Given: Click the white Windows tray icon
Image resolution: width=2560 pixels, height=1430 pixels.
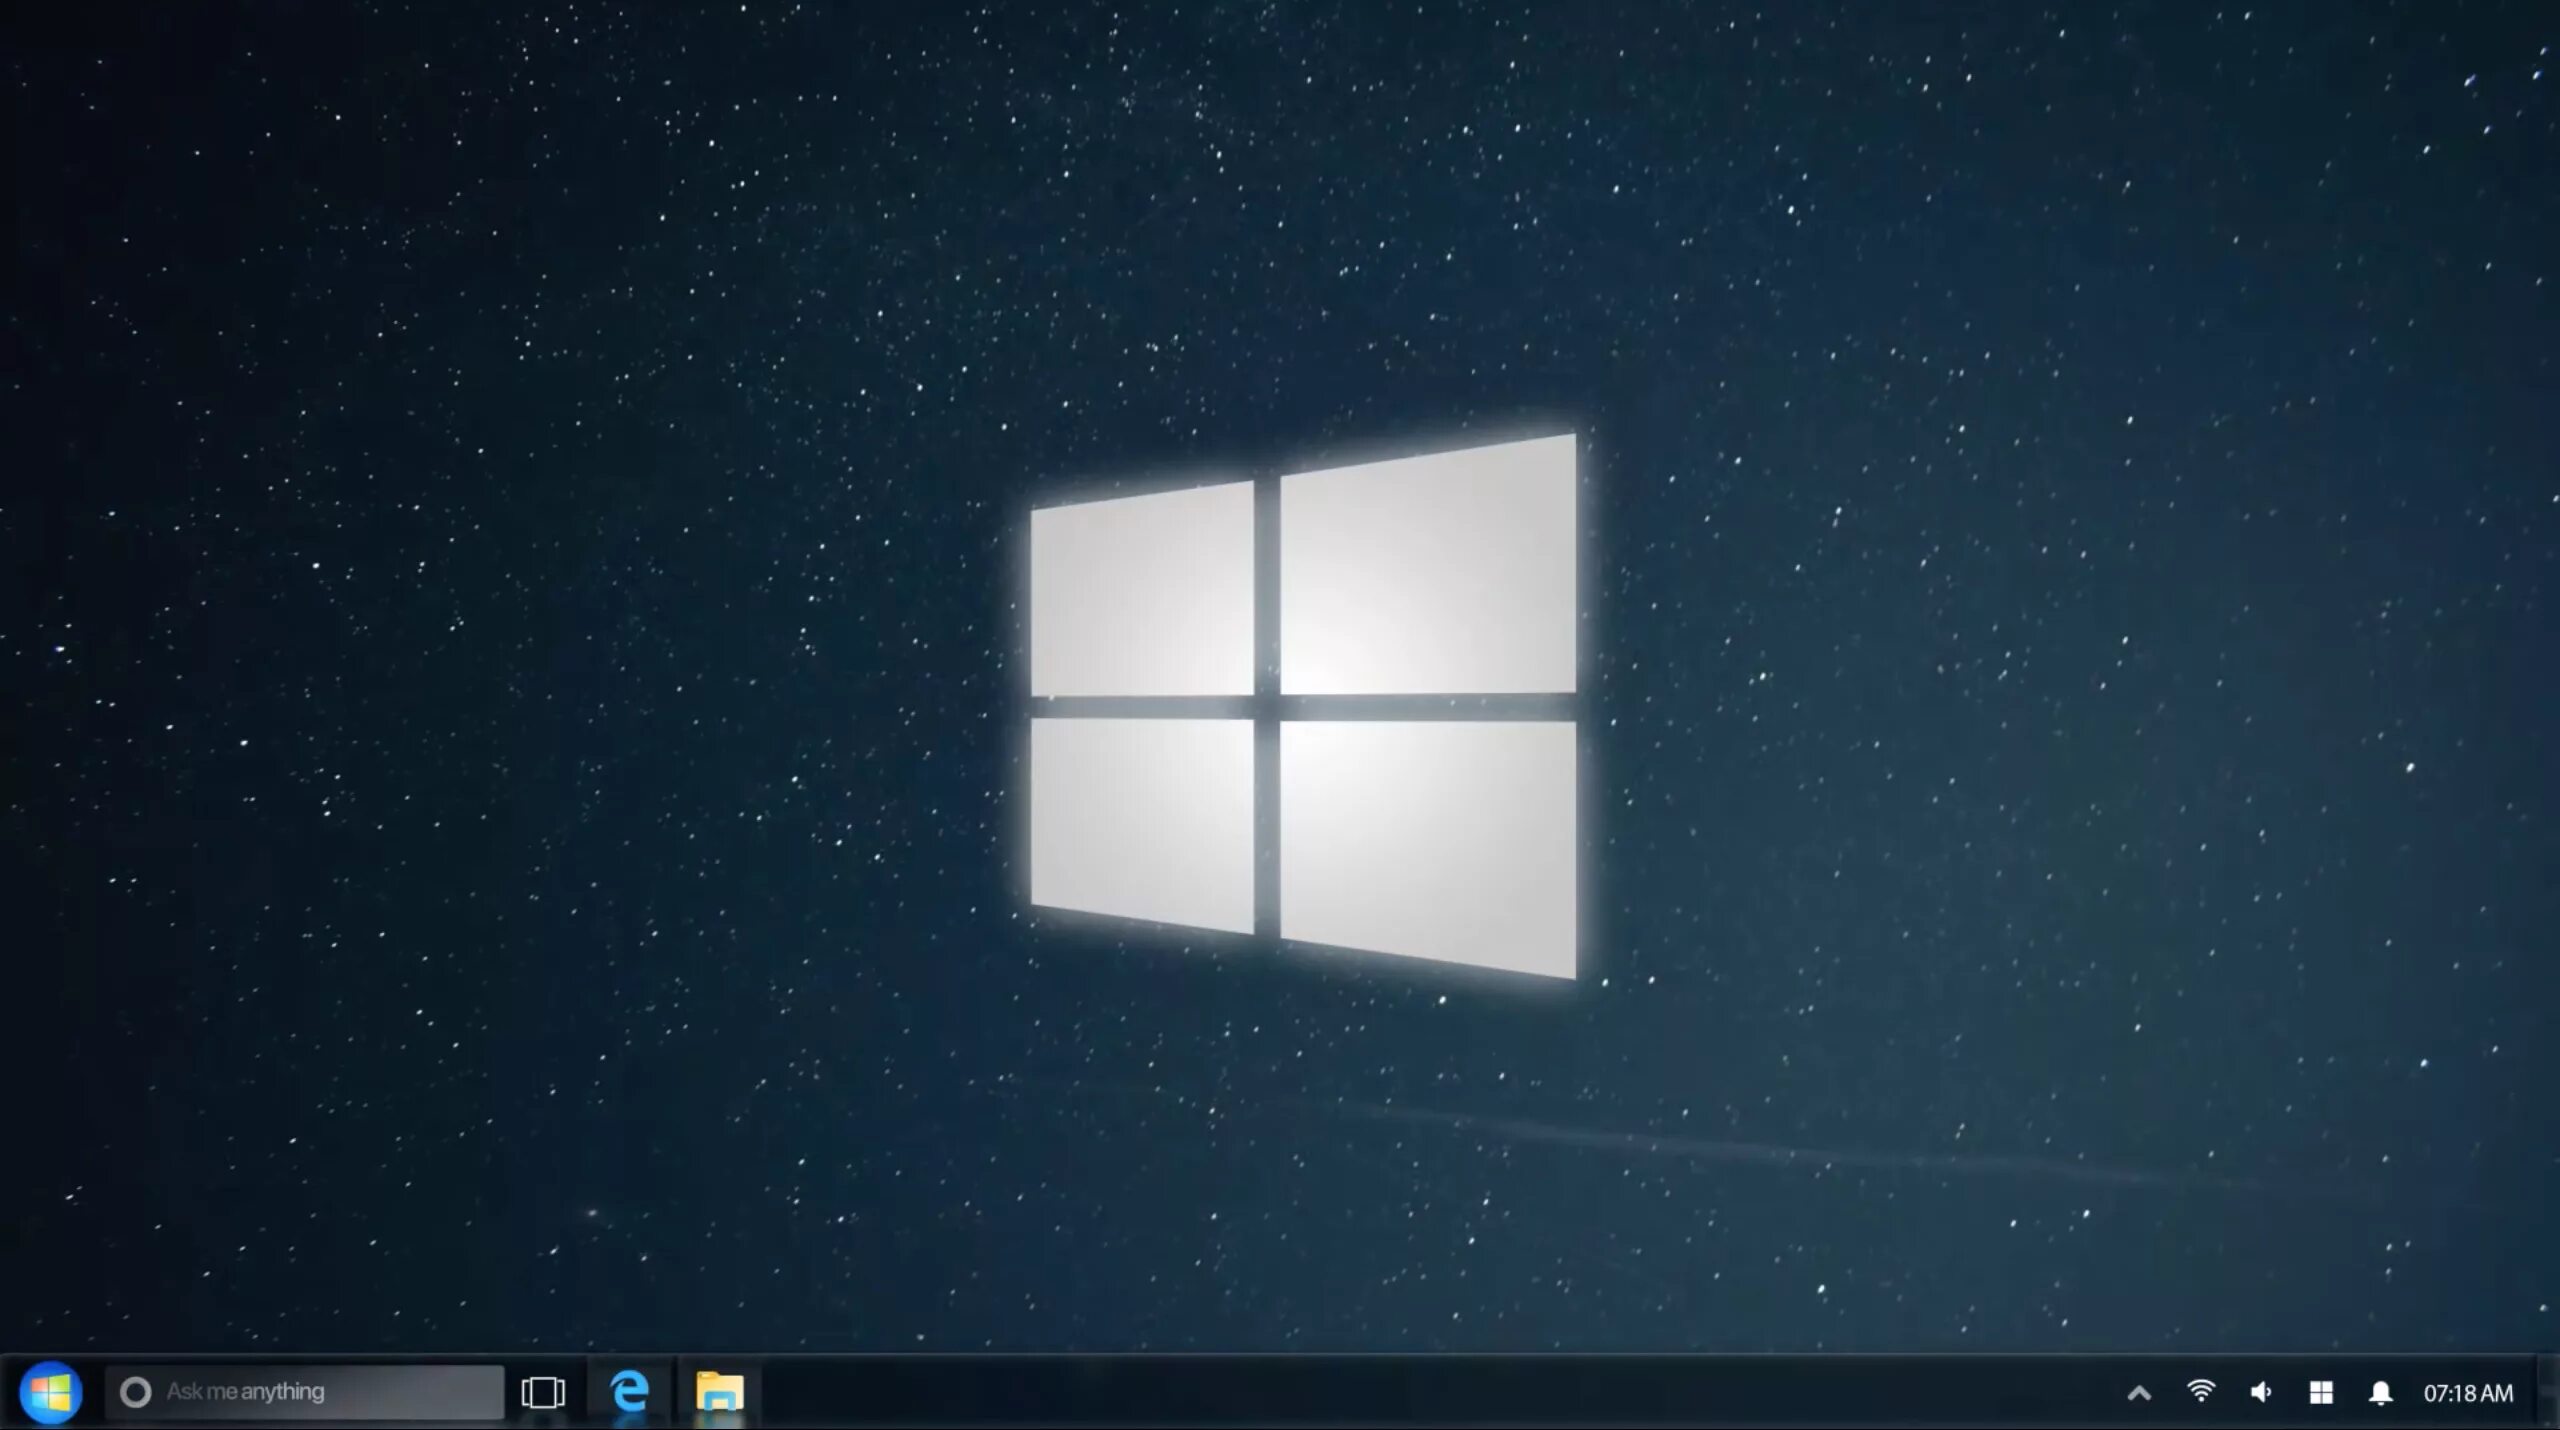Looking at the screenshot, I should 2321,1392.
